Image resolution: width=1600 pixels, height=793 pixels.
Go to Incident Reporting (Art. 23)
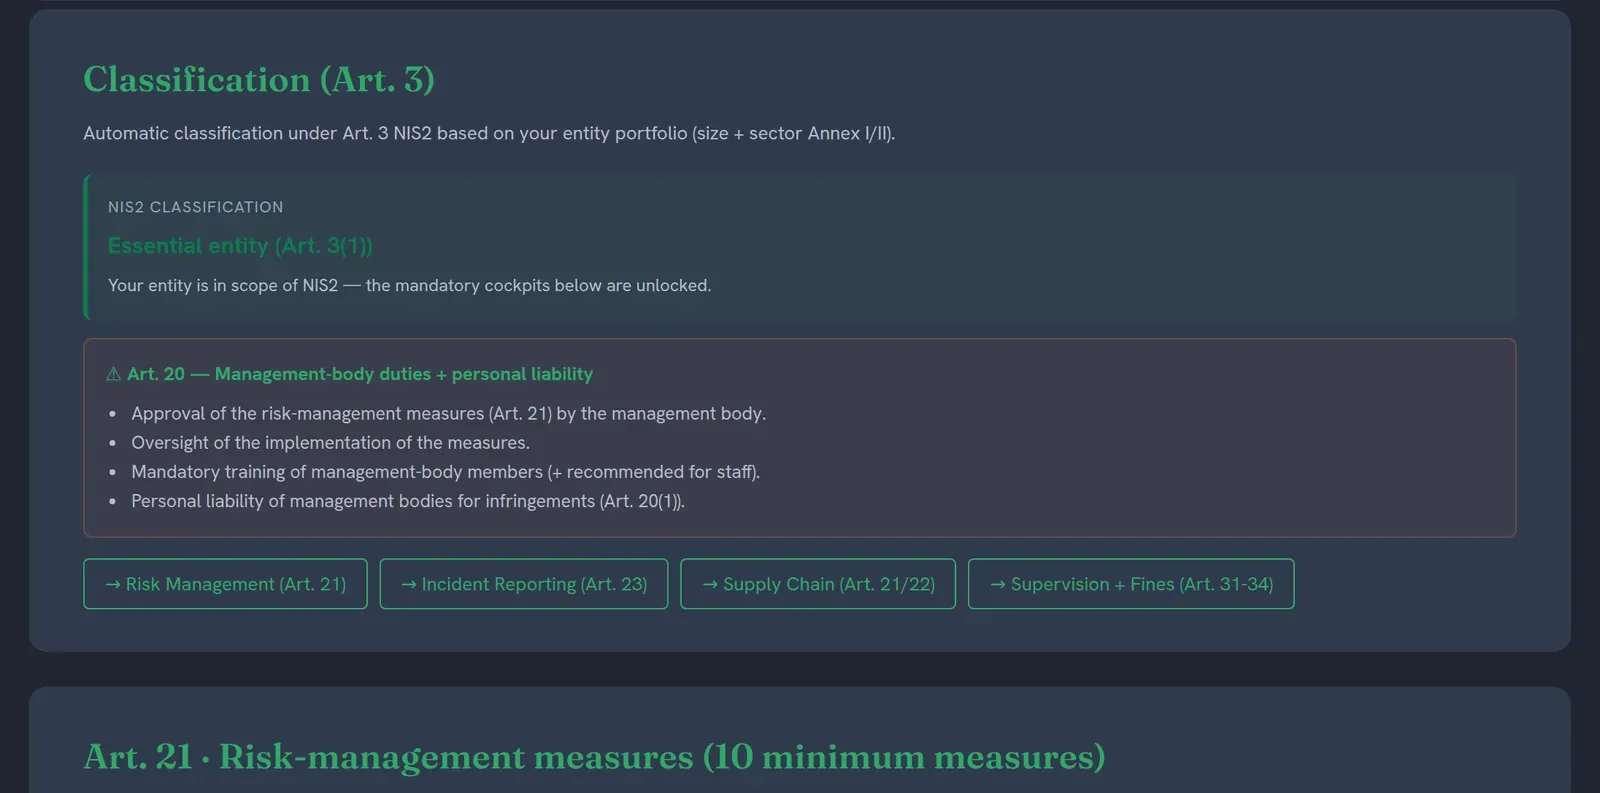524,584
